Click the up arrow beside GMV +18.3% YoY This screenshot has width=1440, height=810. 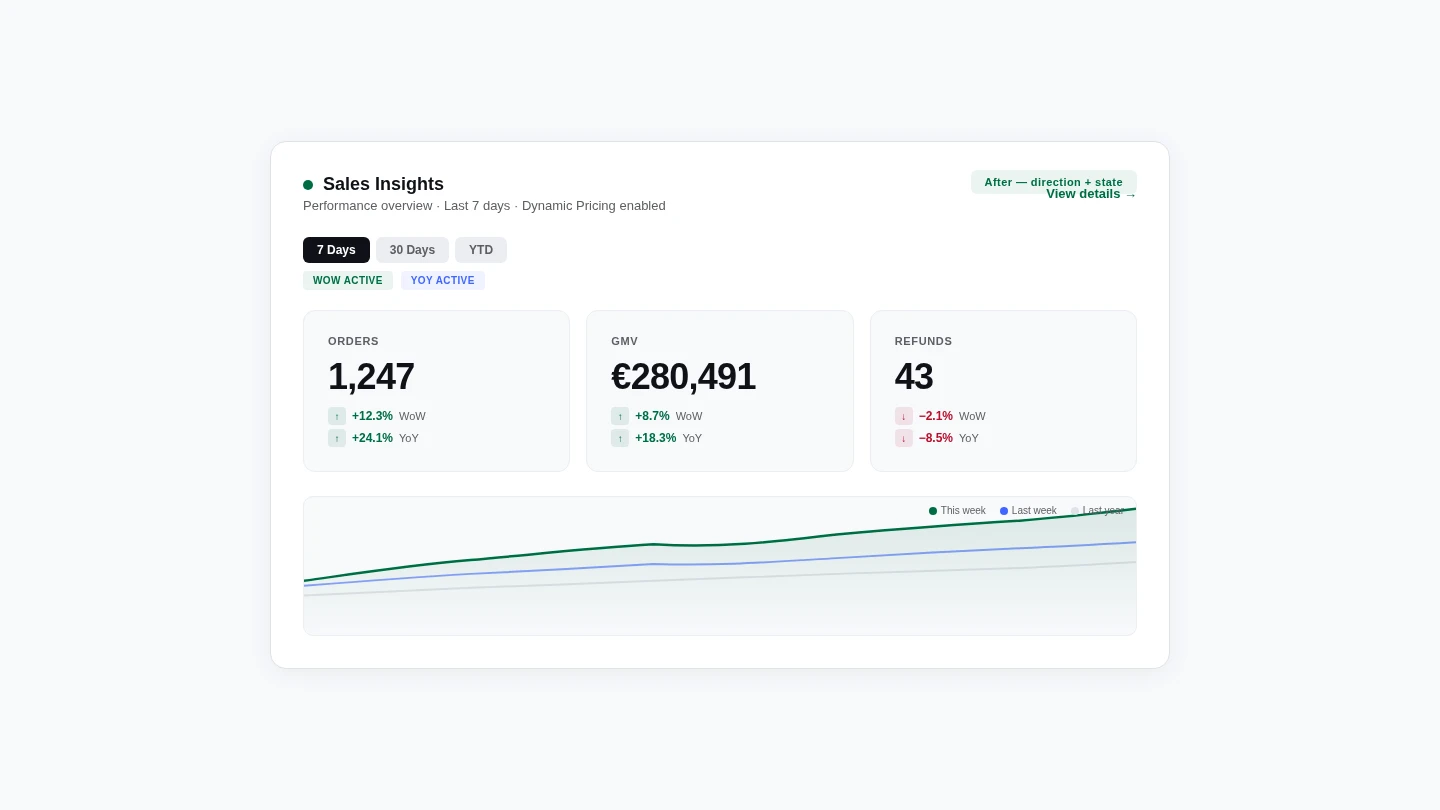(x=620, y=438)
